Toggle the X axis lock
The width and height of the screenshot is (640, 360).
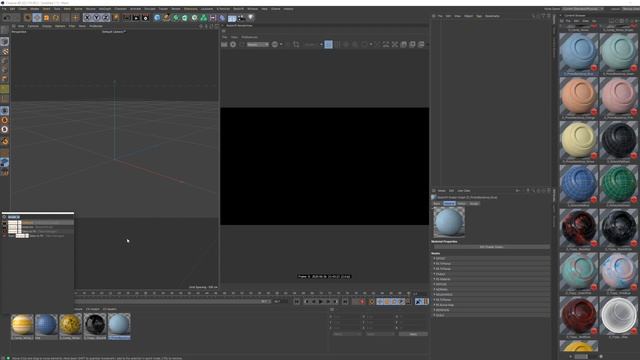point(87,18)
